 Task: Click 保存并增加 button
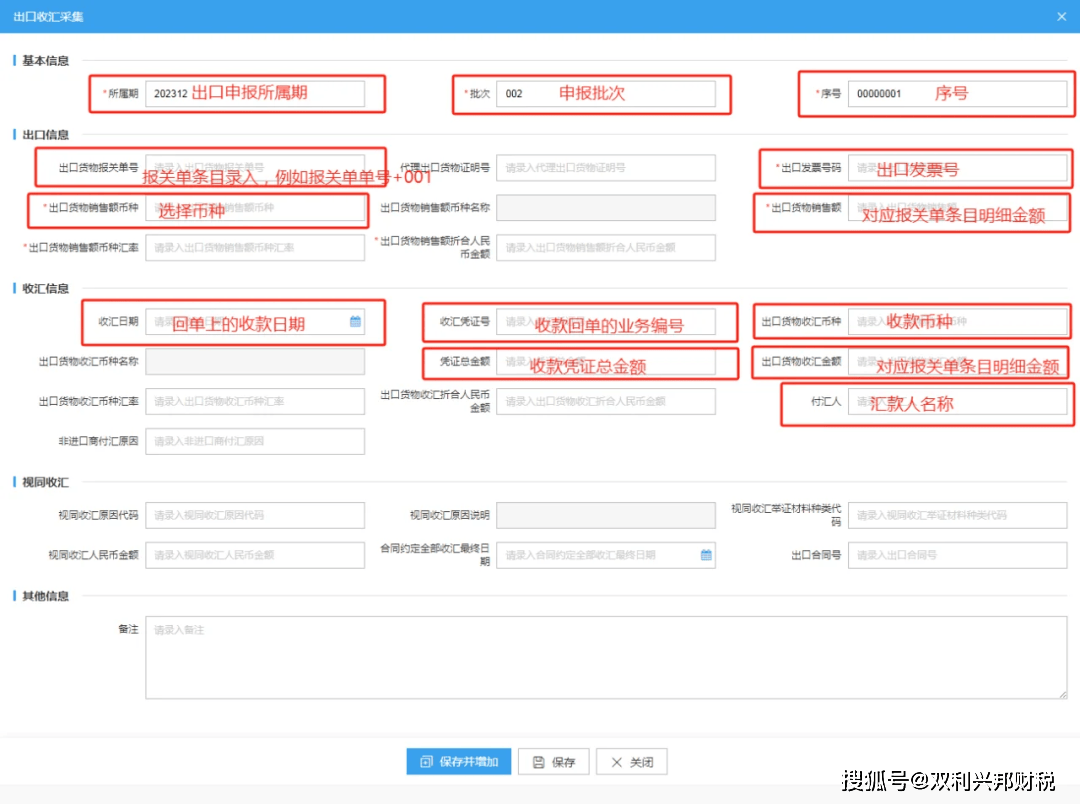pos(459,762)
